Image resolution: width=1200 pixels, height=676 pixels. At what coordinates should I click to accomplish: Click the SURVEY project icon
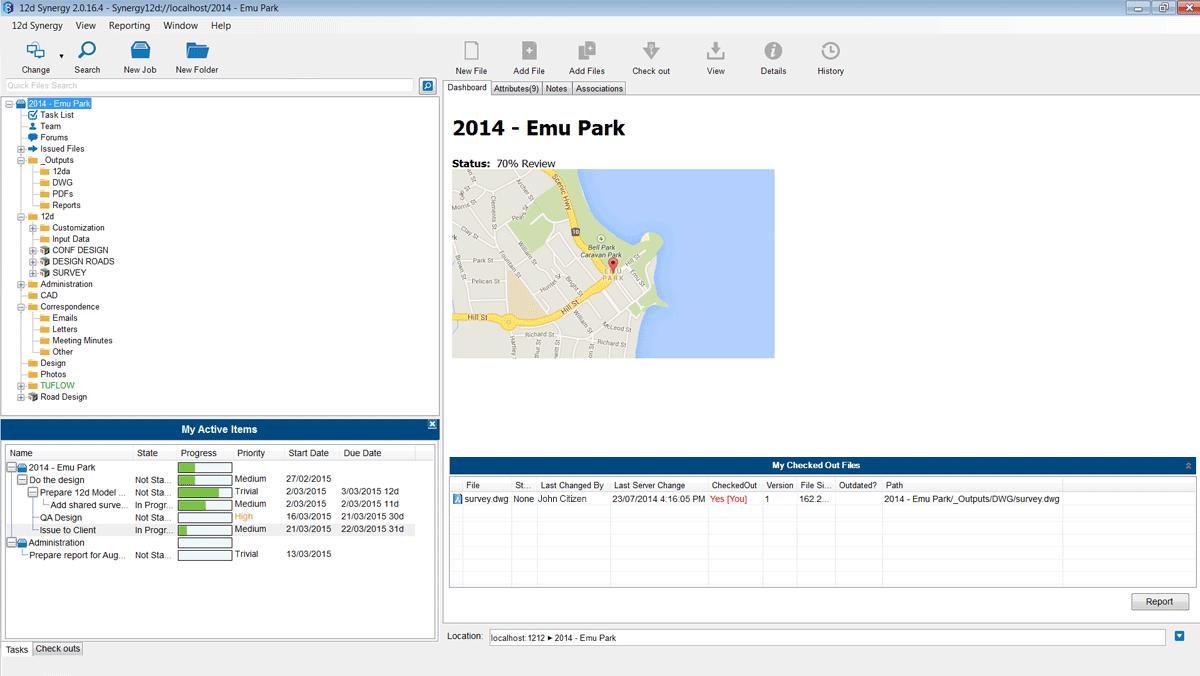[45, 273]
